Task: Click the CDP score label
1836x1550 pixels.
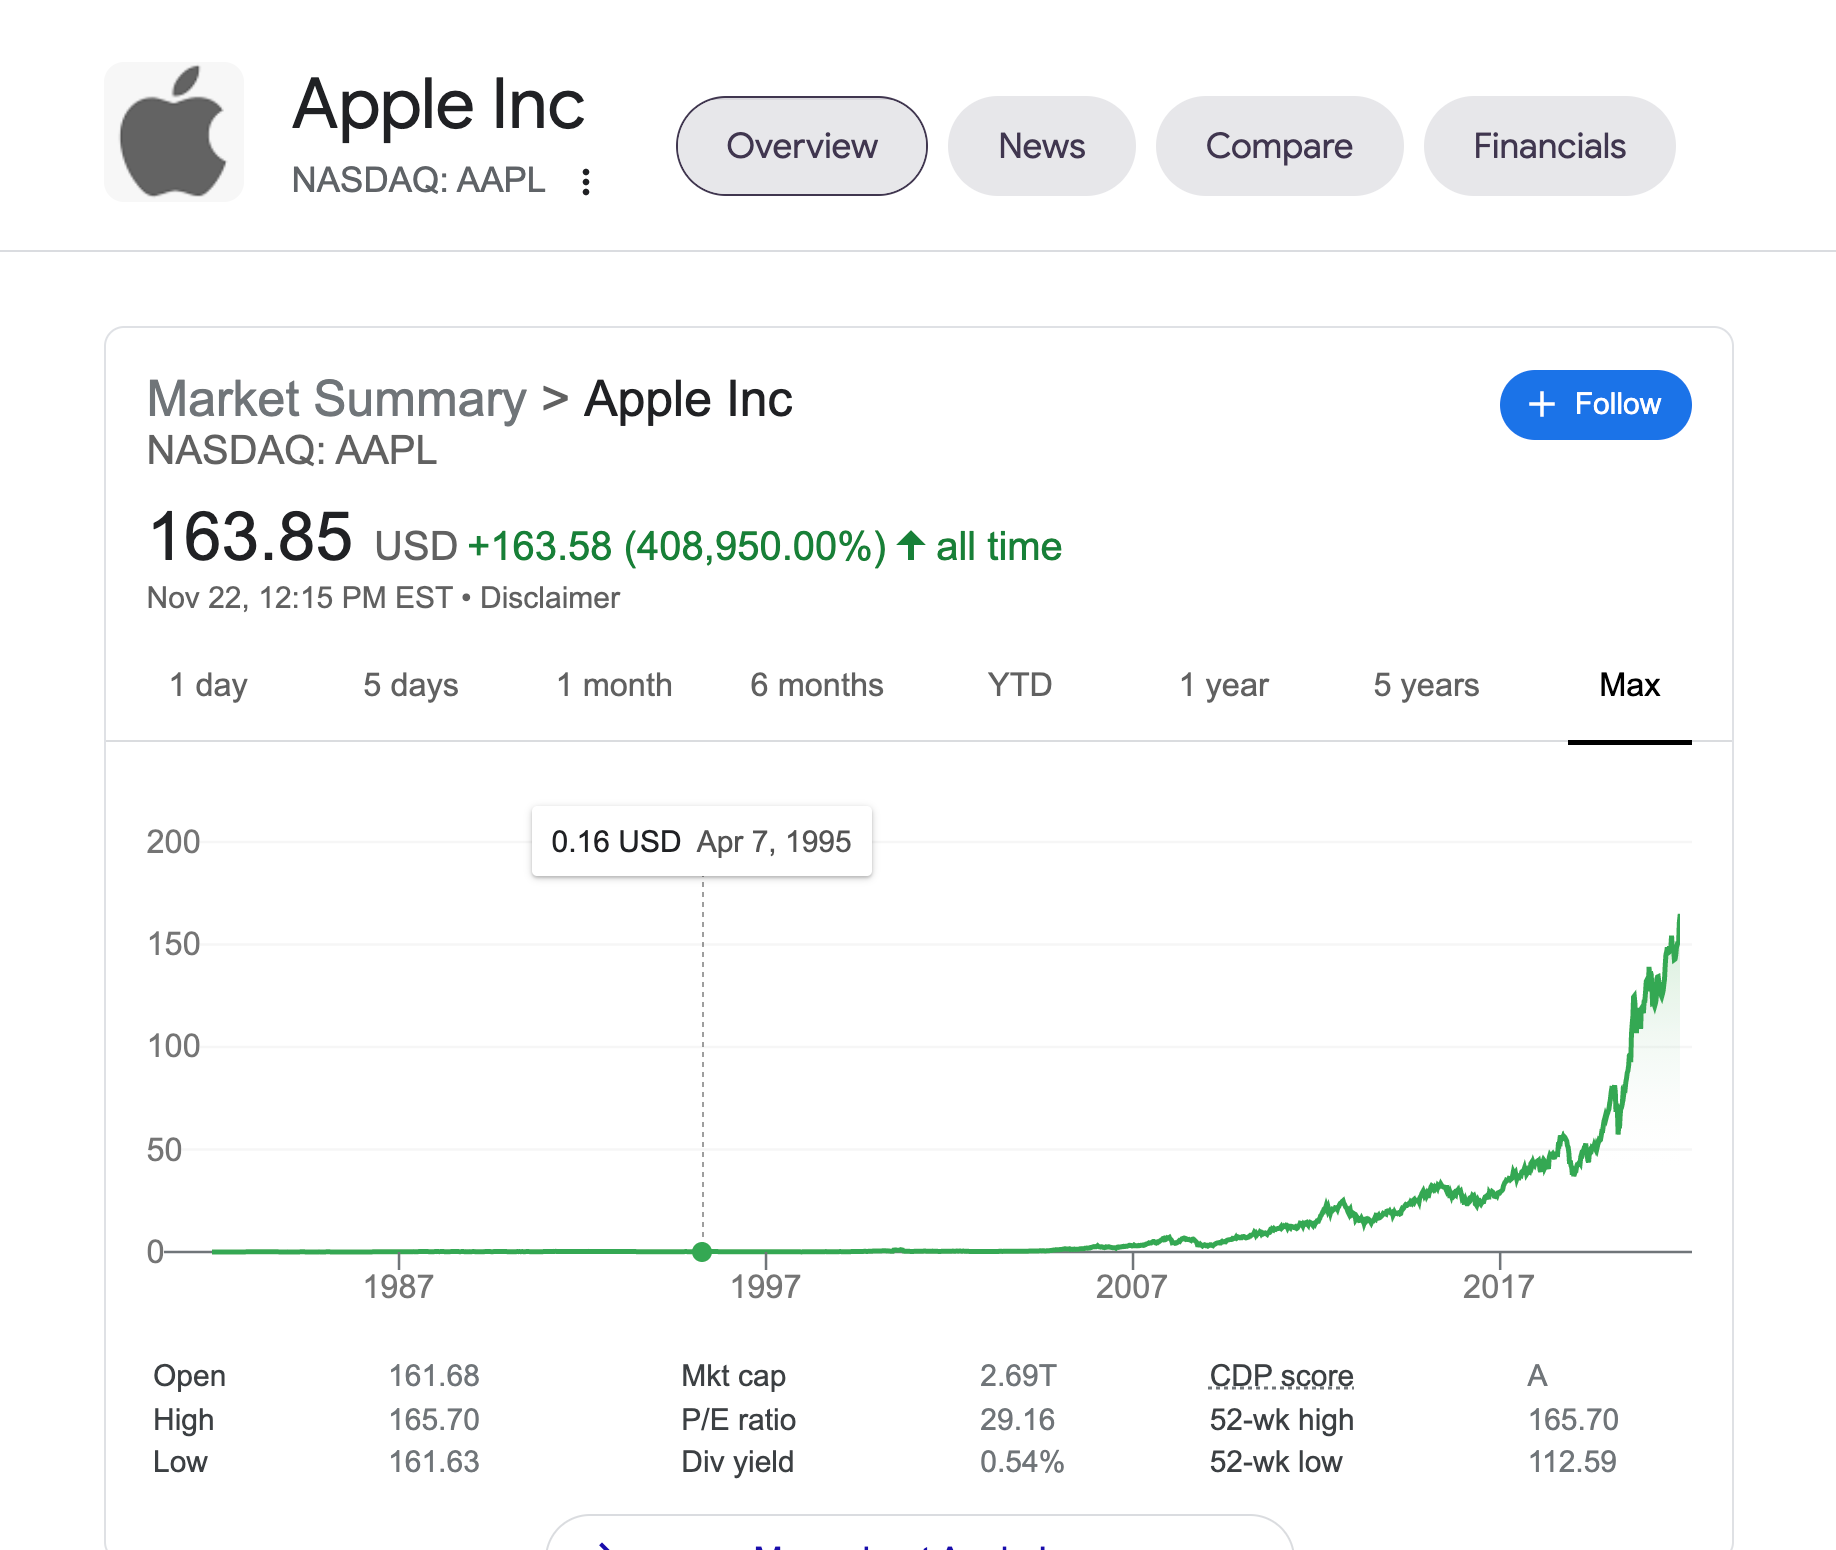Action: pos(1281,1376)
